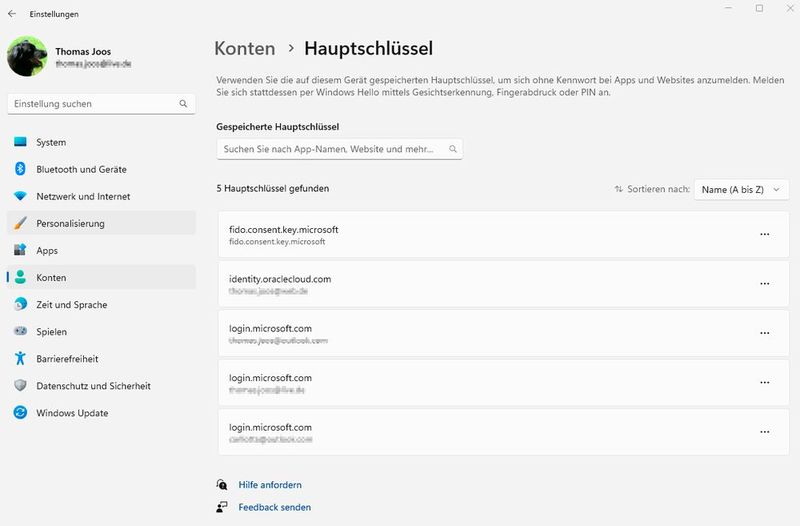
Task: Click the Thomas Joos profile picture
Action: pos(27,56)
